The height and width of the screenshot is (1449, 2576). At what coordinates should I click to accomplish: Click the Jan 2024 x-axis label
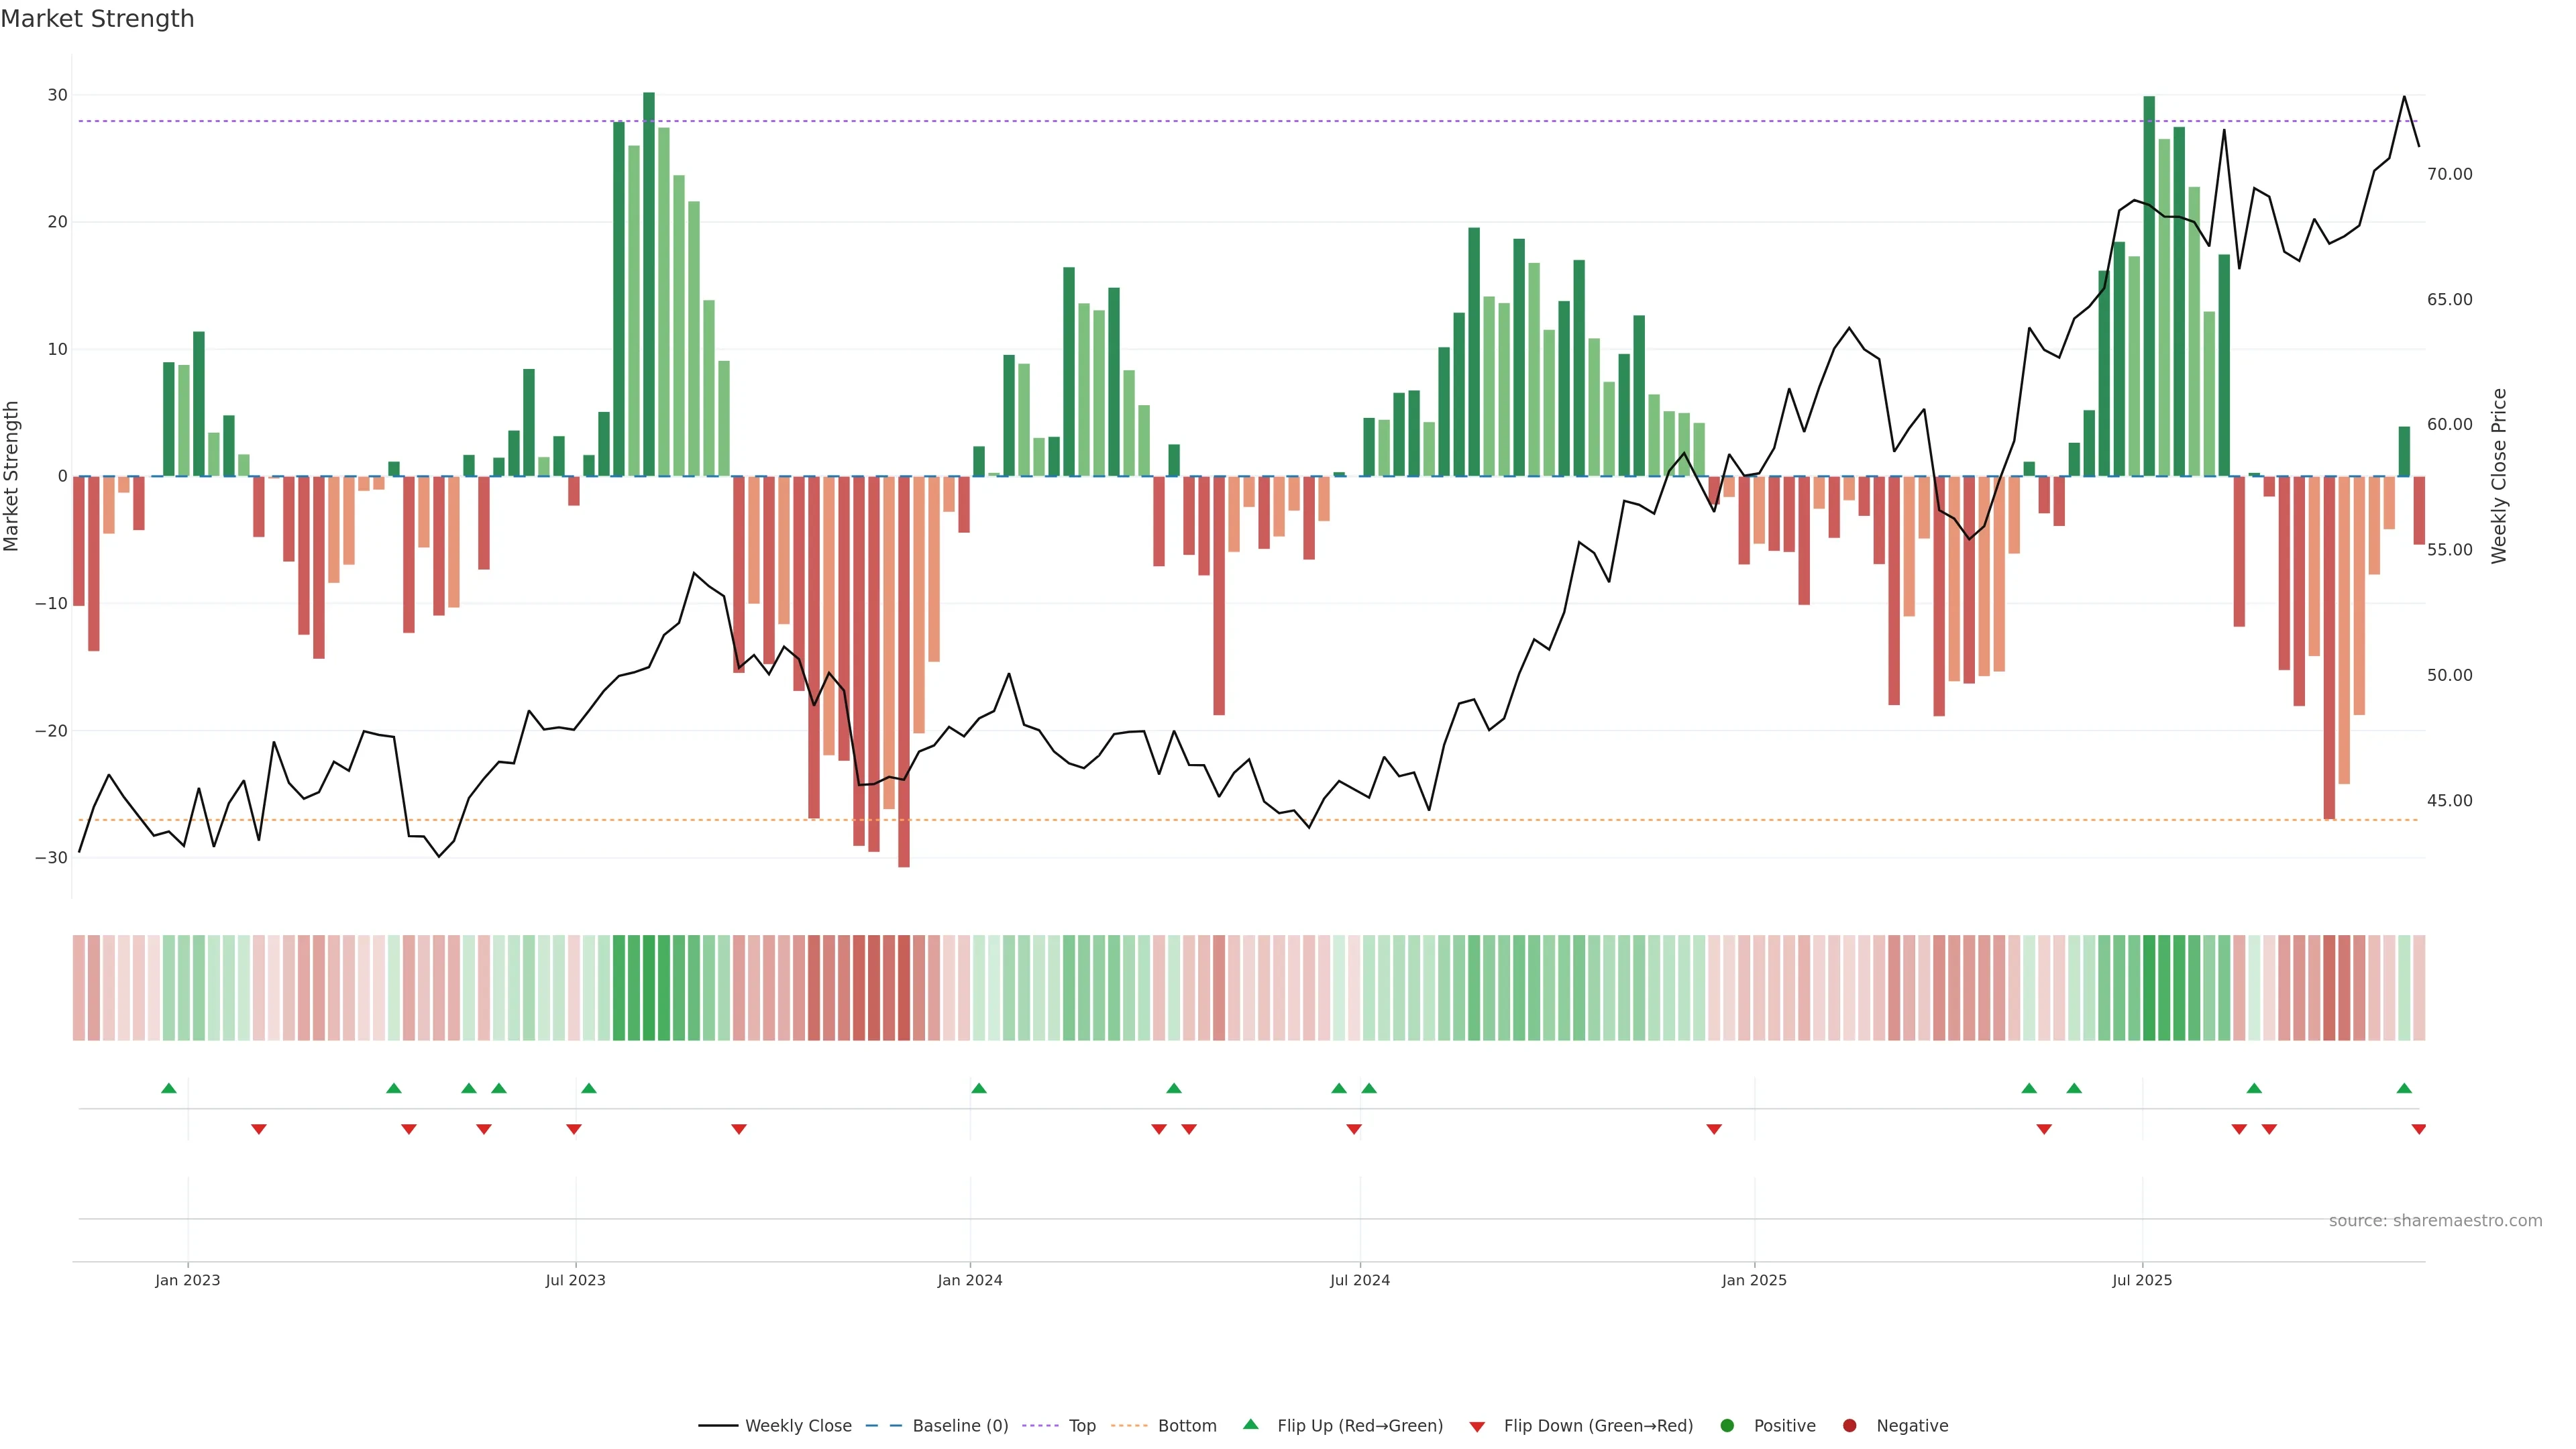(x=969, y=1280)
